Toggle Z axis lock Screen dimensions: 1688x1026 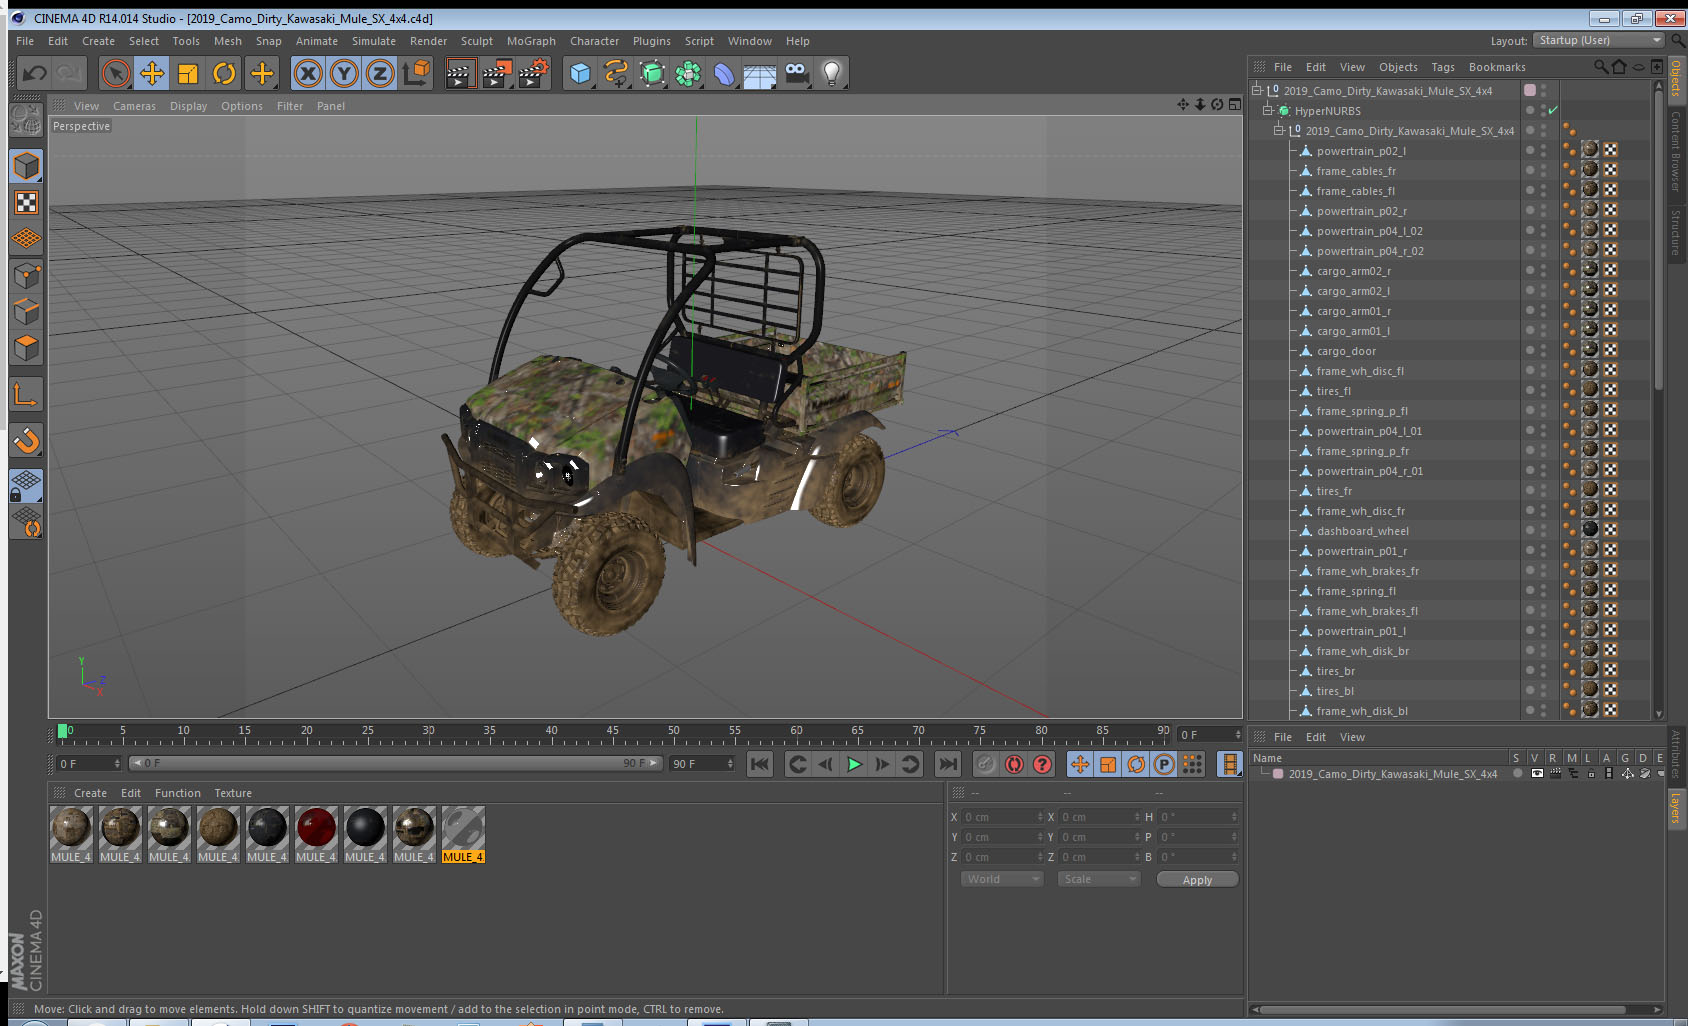click(x=380, y=73)
